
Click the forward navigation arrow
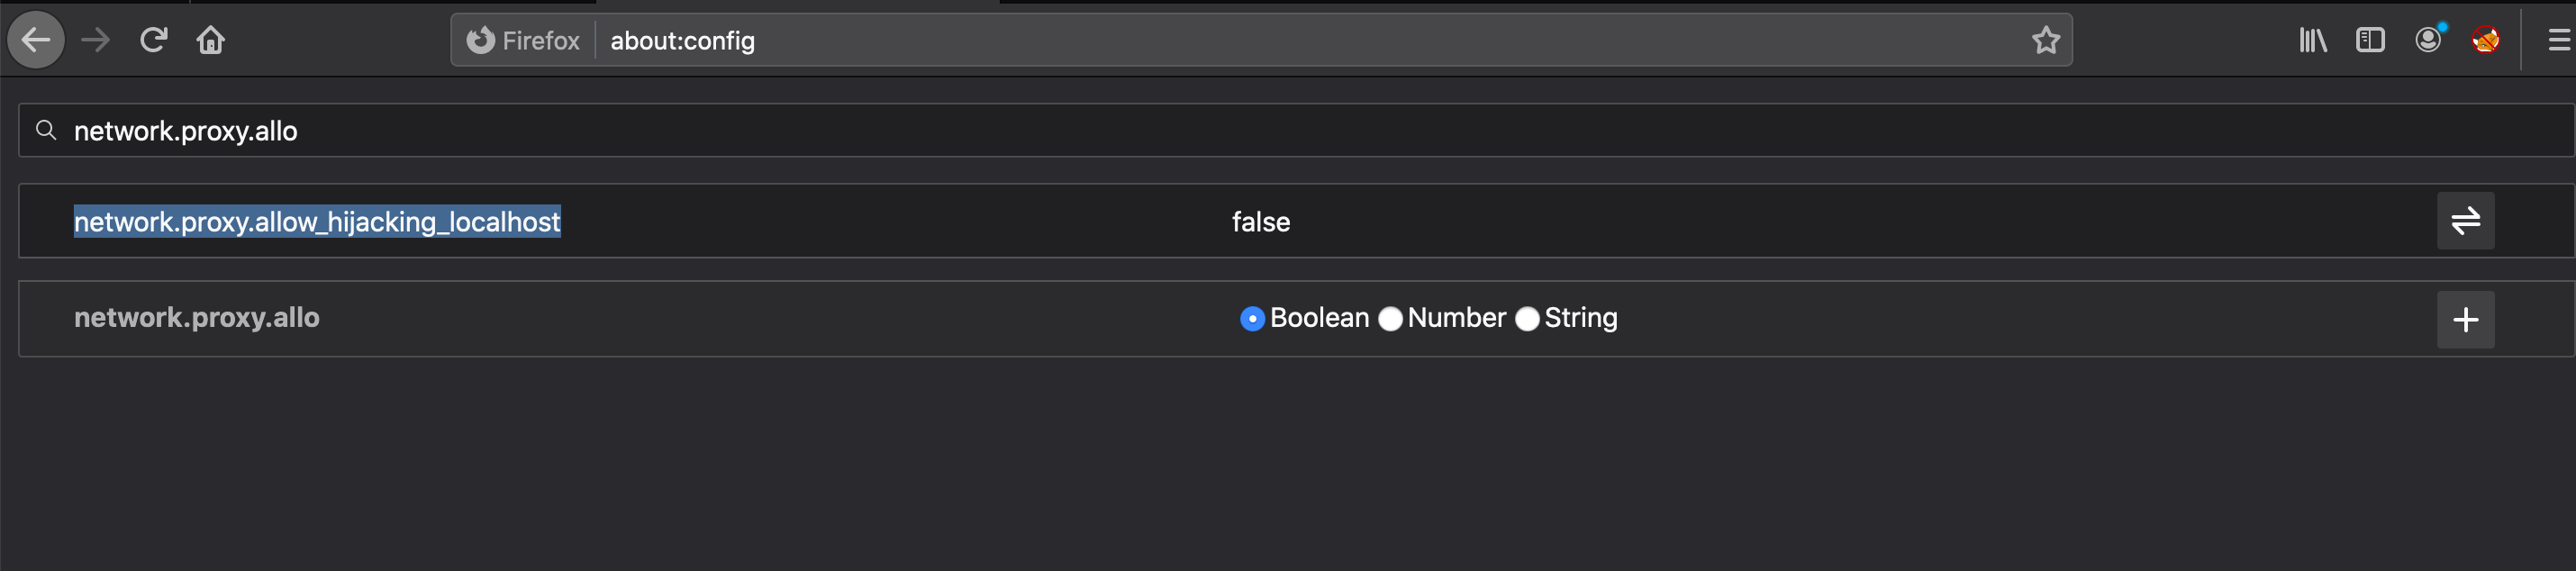click(x=96, y=40)
